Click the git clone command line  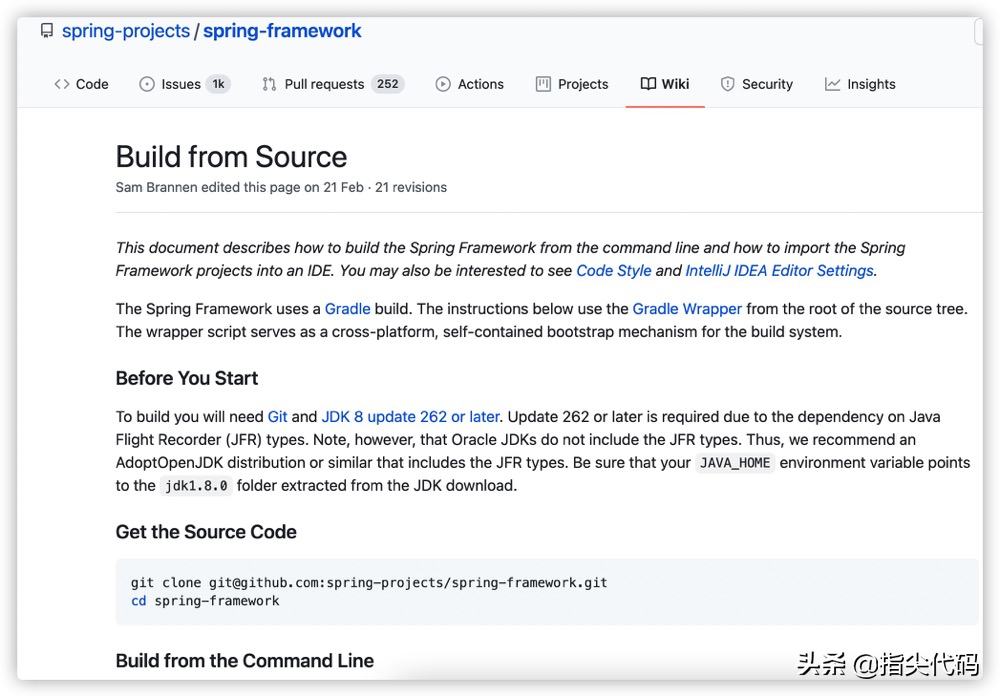tap(369, 582)
